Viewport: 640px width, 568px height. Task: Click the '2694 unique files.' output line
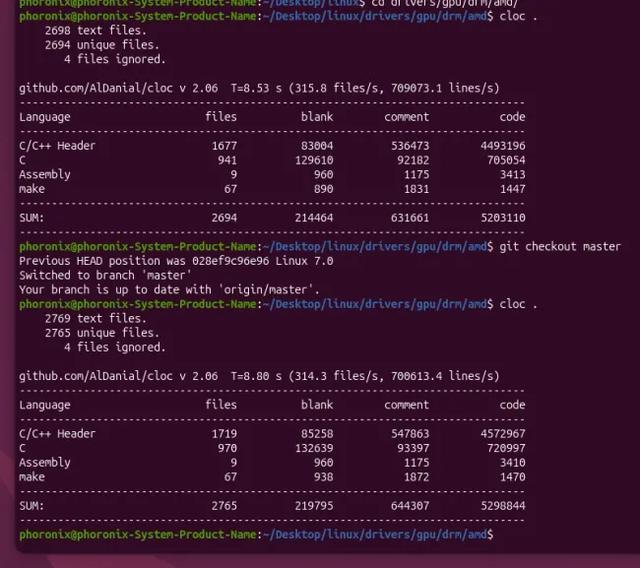[102, 44]
